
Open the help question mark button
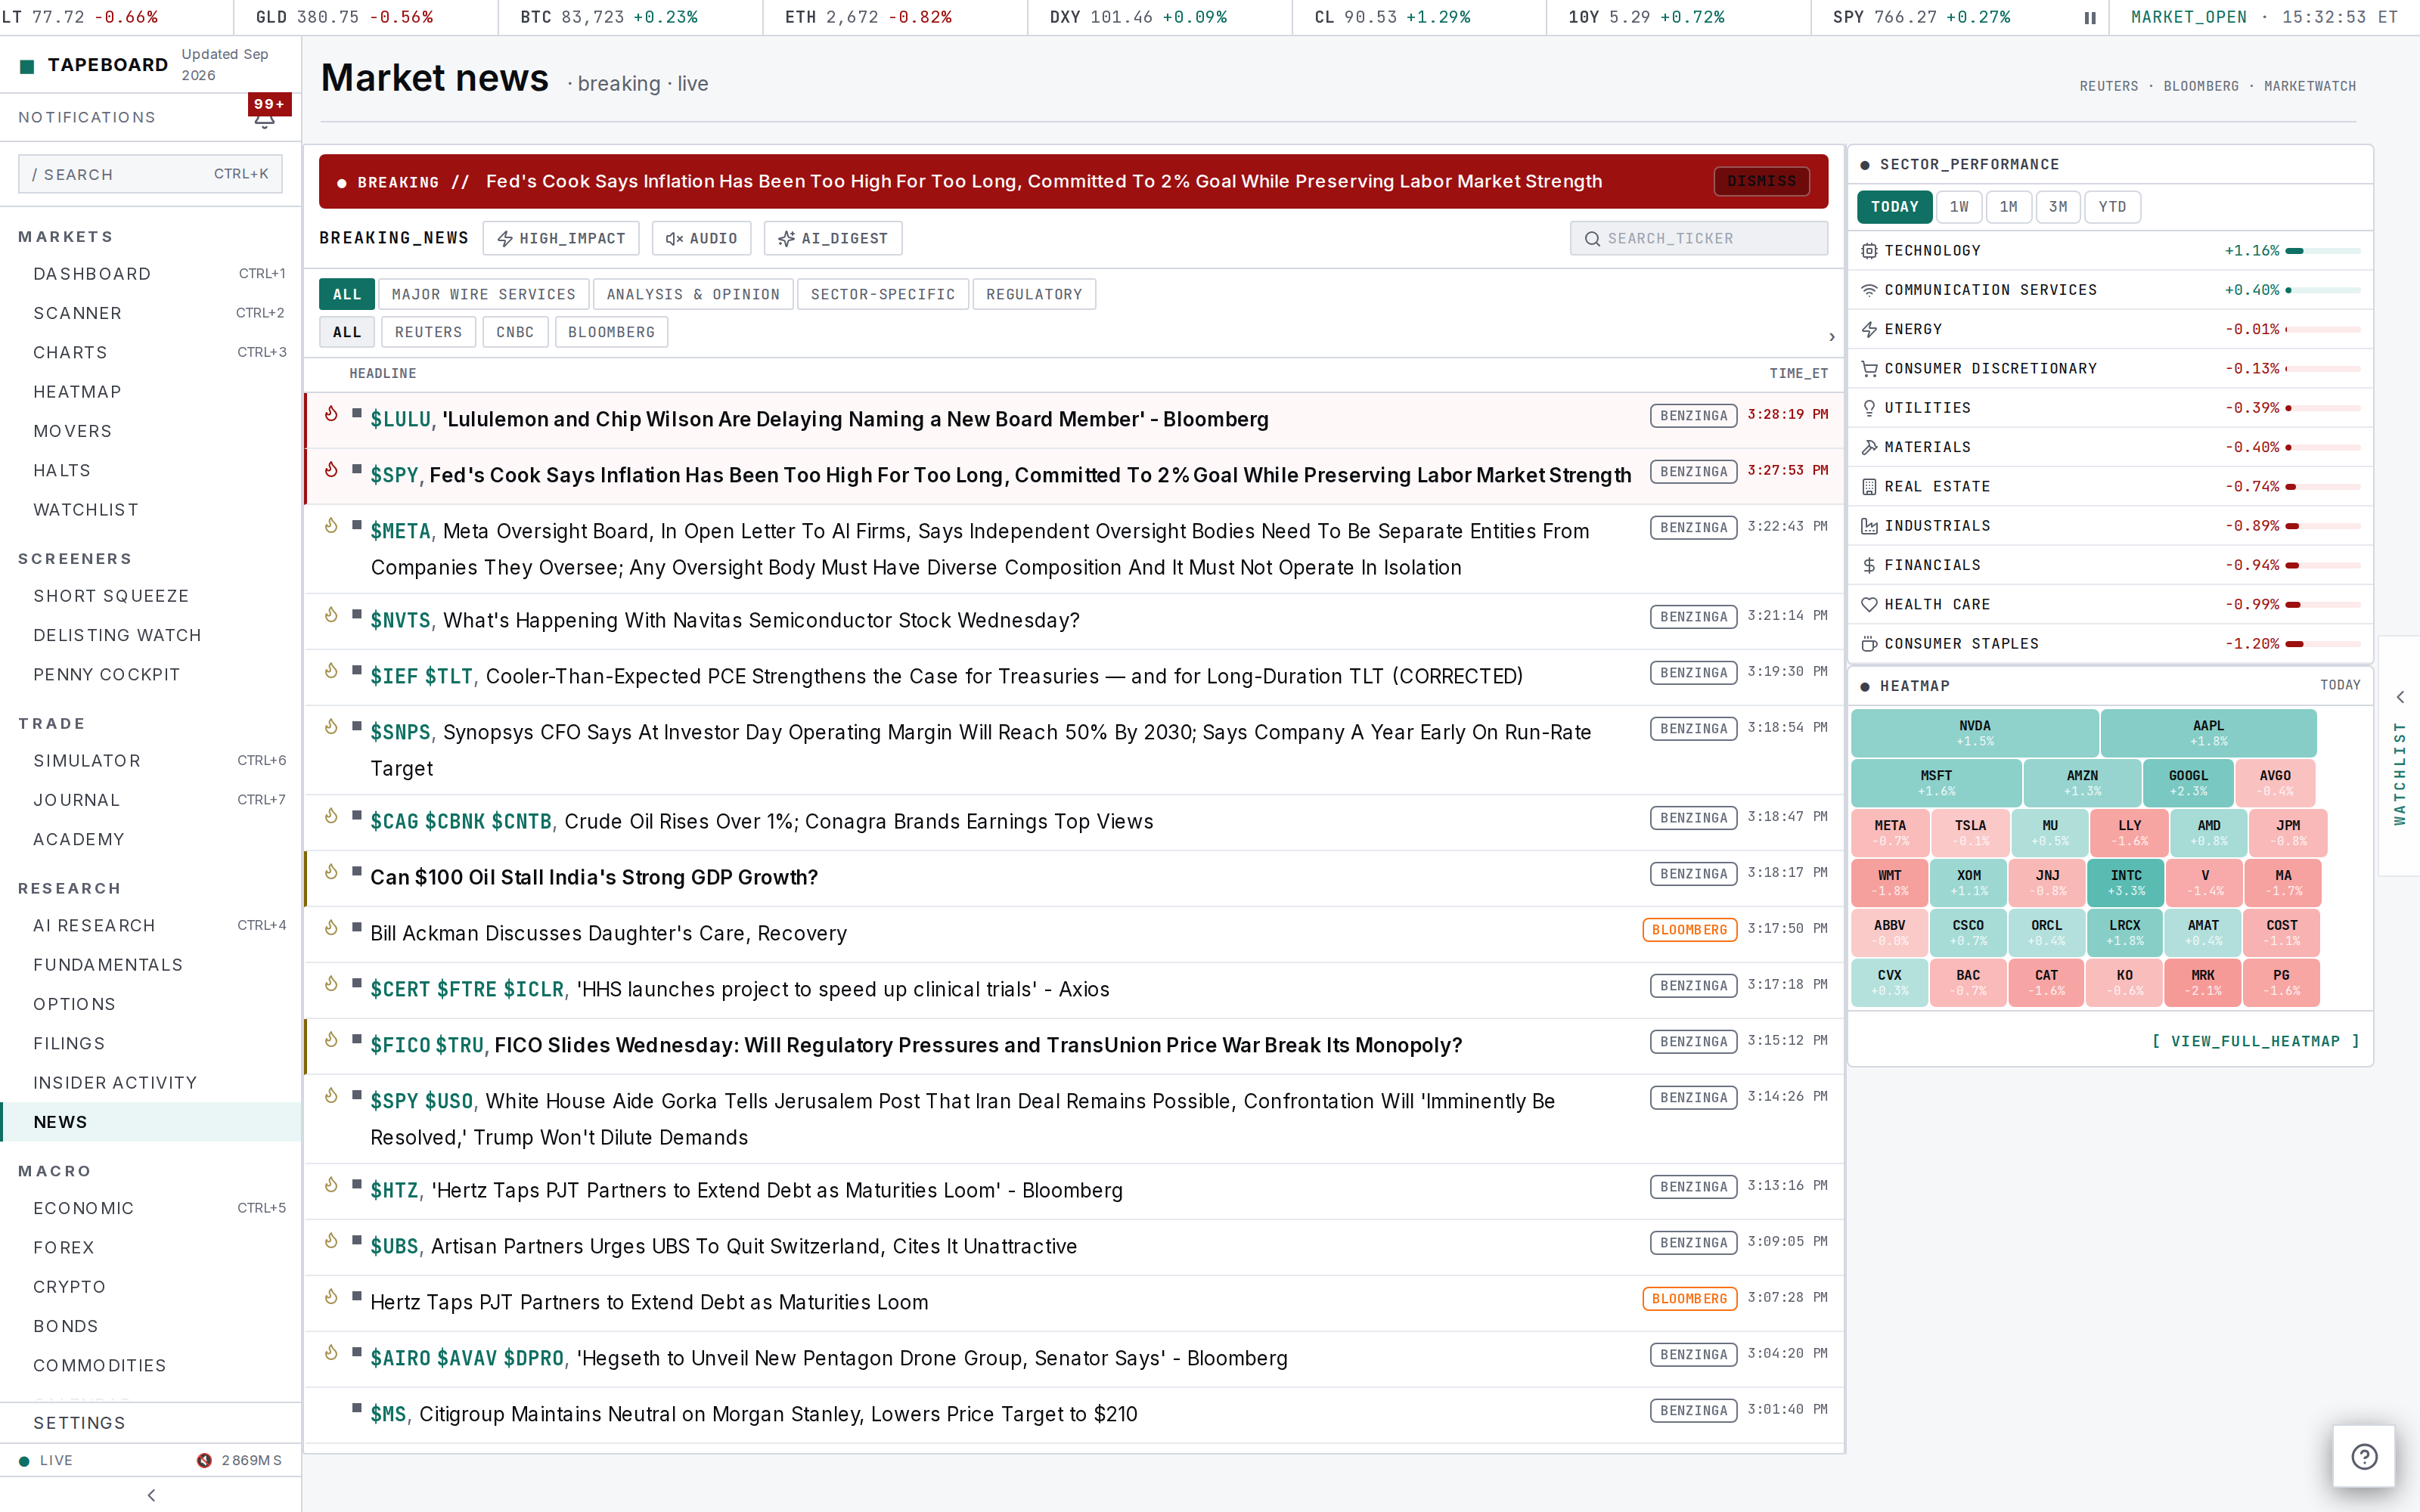click(x=2364, y=1456)
